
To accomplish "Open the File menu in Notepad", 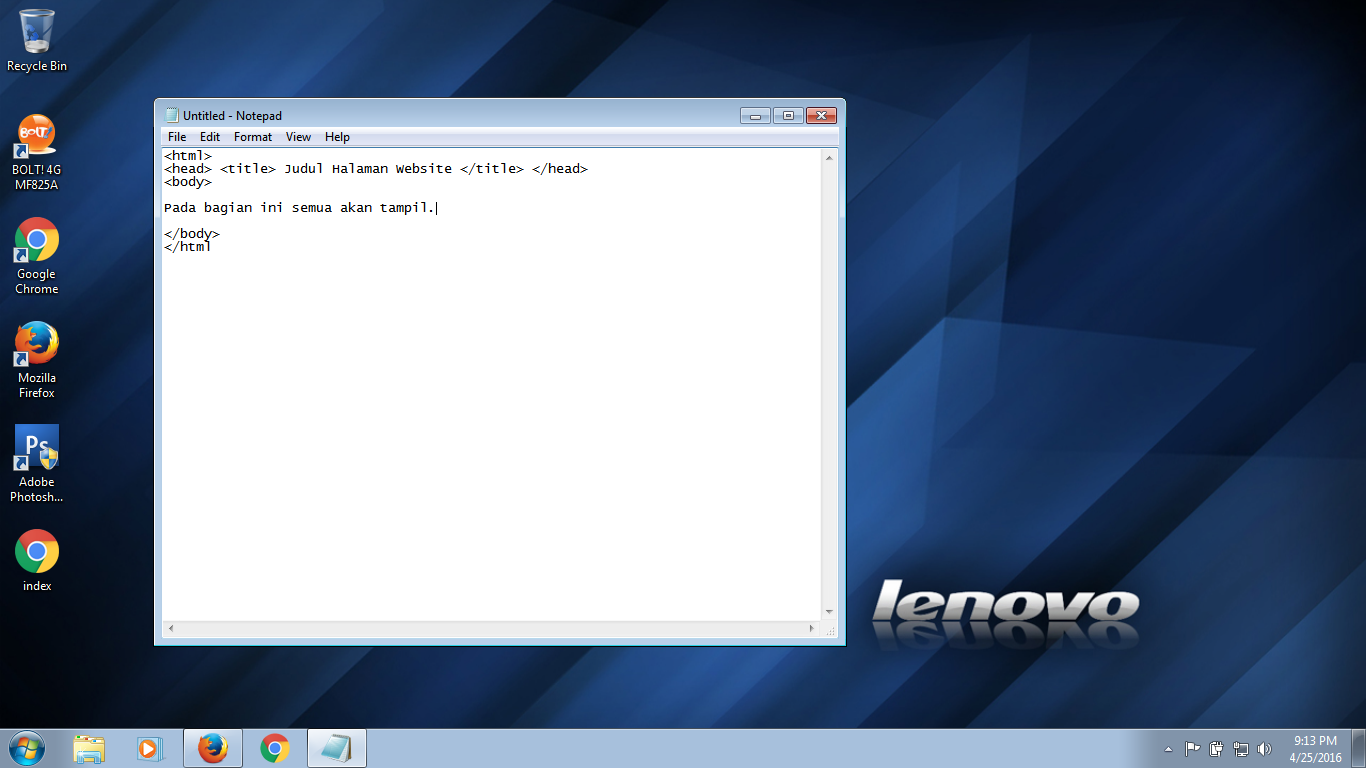I will click(176, 137).
